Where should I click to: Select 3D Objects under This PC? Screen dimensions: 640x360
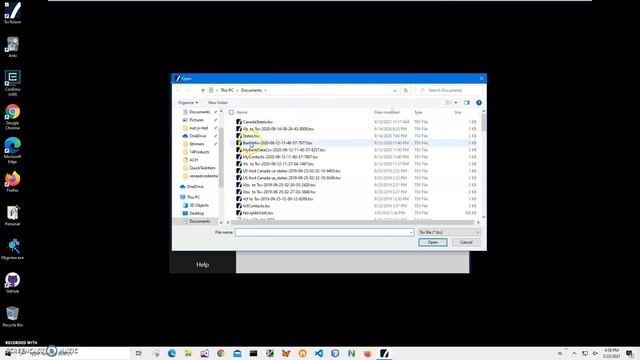199,205
